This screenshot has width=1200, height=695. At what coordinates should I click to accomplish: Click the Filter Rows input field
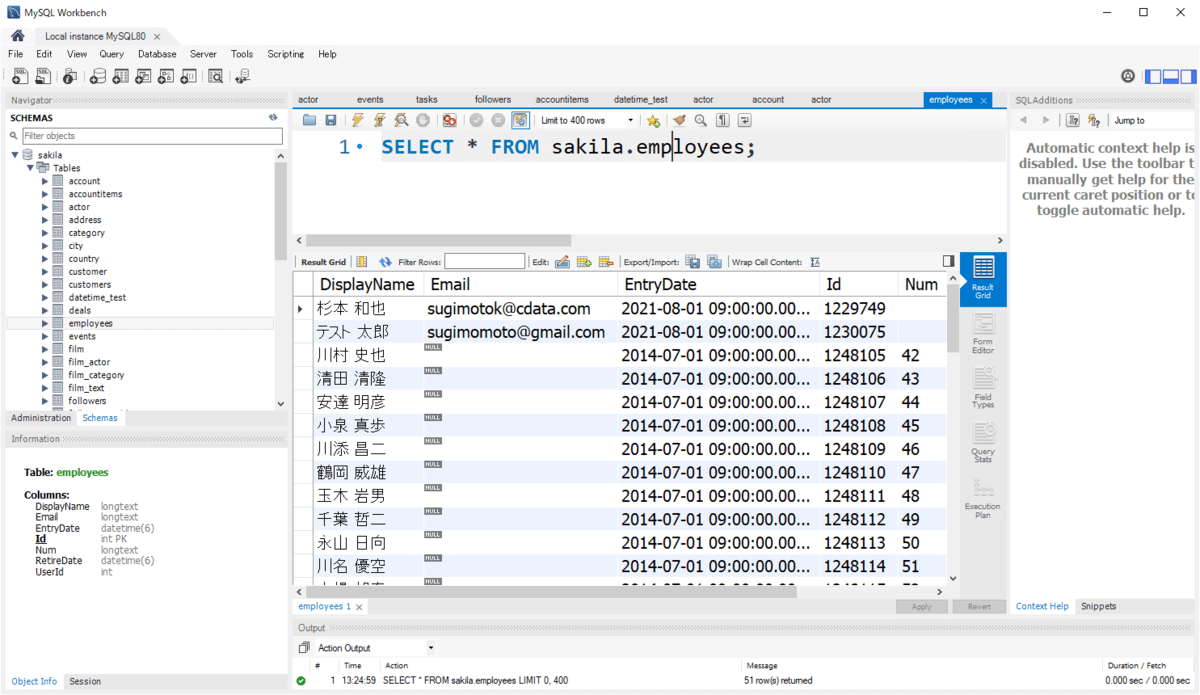(x=484, y=261)
